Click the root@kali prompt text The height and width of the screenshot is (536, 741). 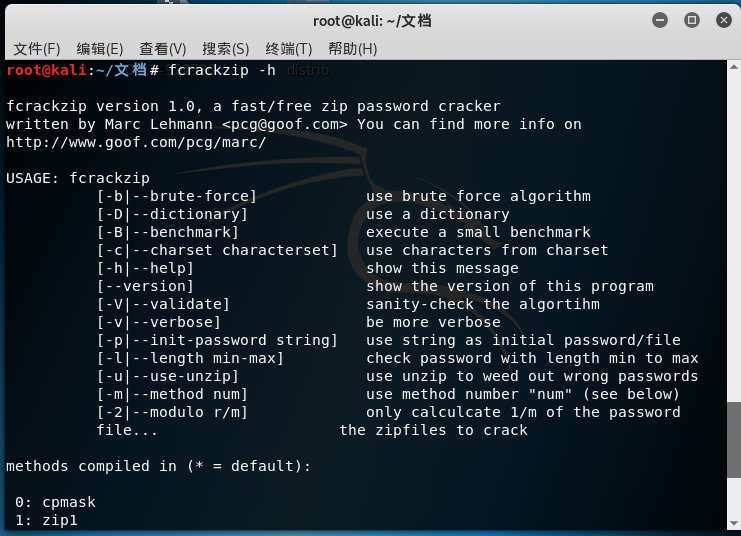(46, 70)
